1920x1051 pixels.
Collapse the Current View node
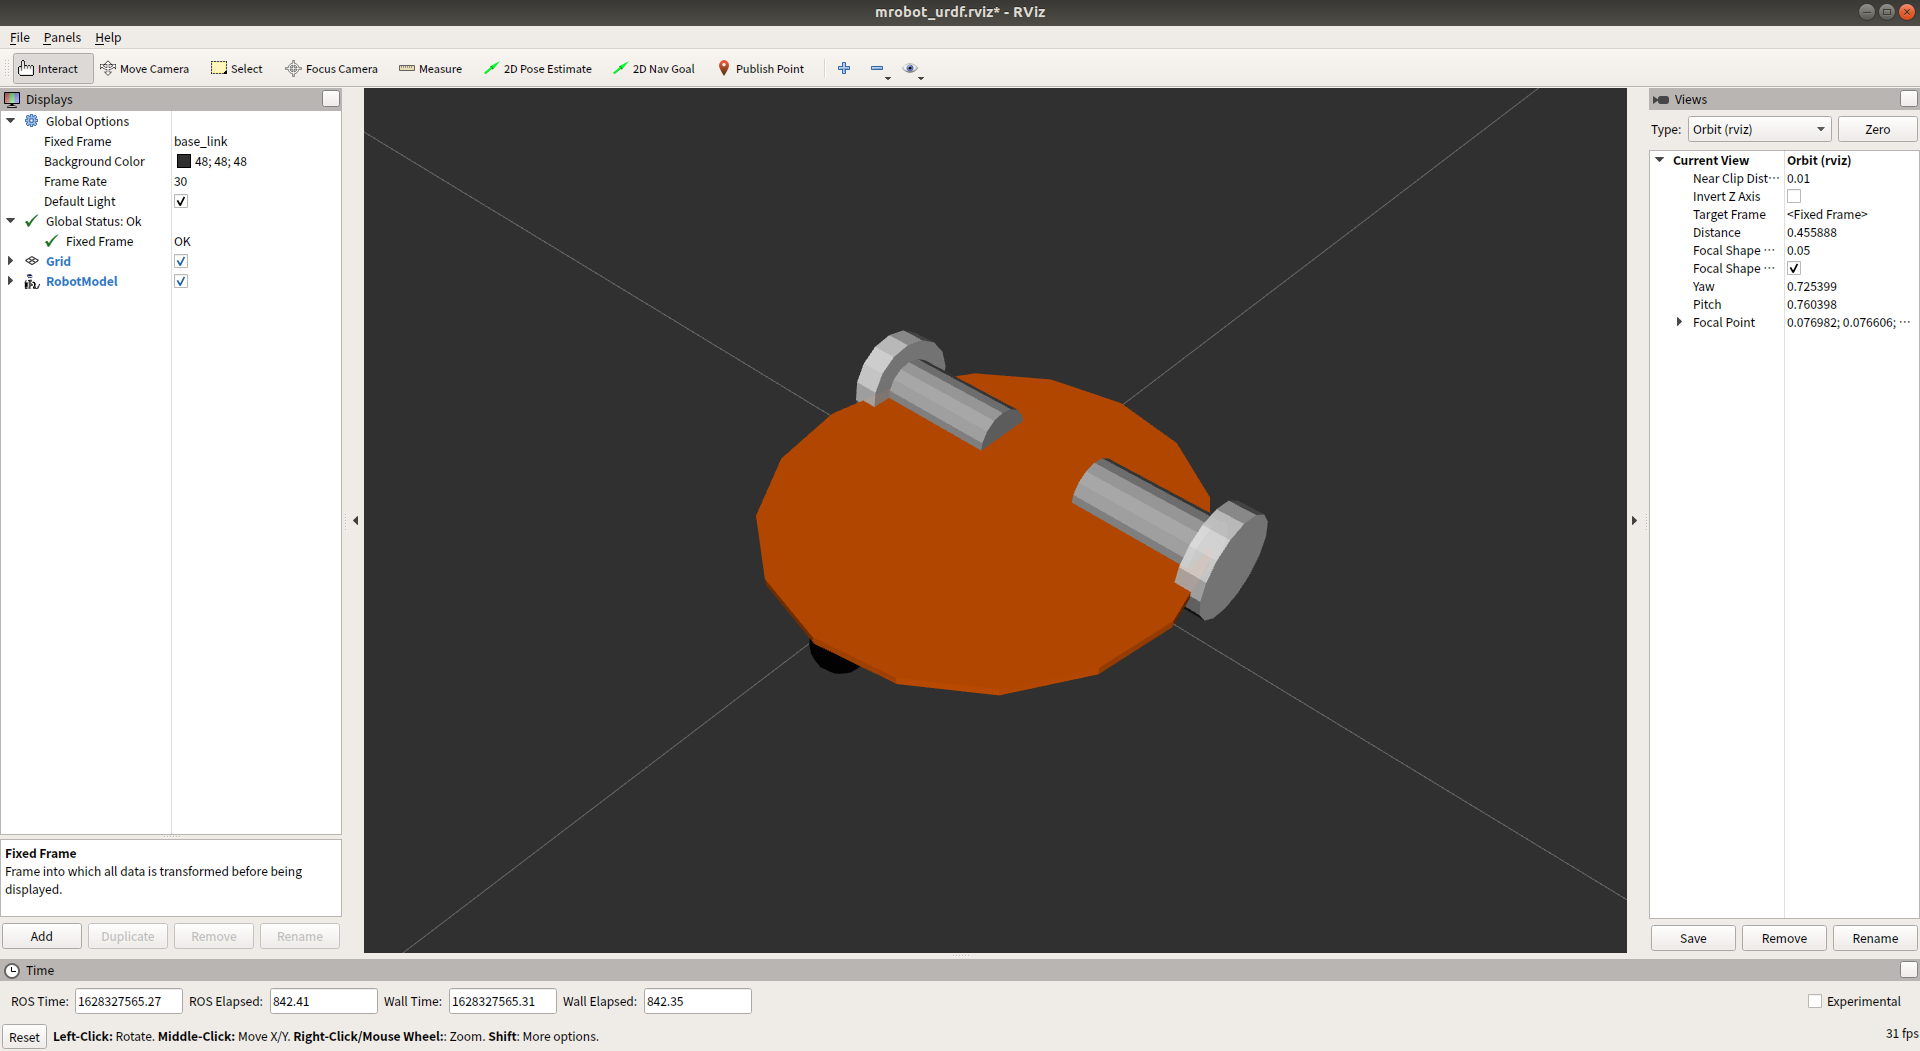[x=1660, y=160]
